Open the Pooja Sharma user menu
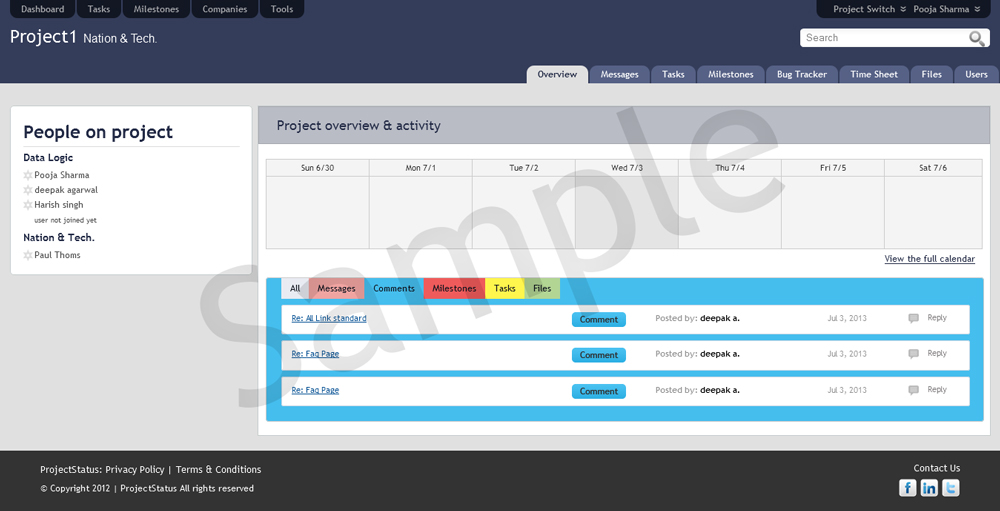Screen dimensions: 1000x511 946,9
